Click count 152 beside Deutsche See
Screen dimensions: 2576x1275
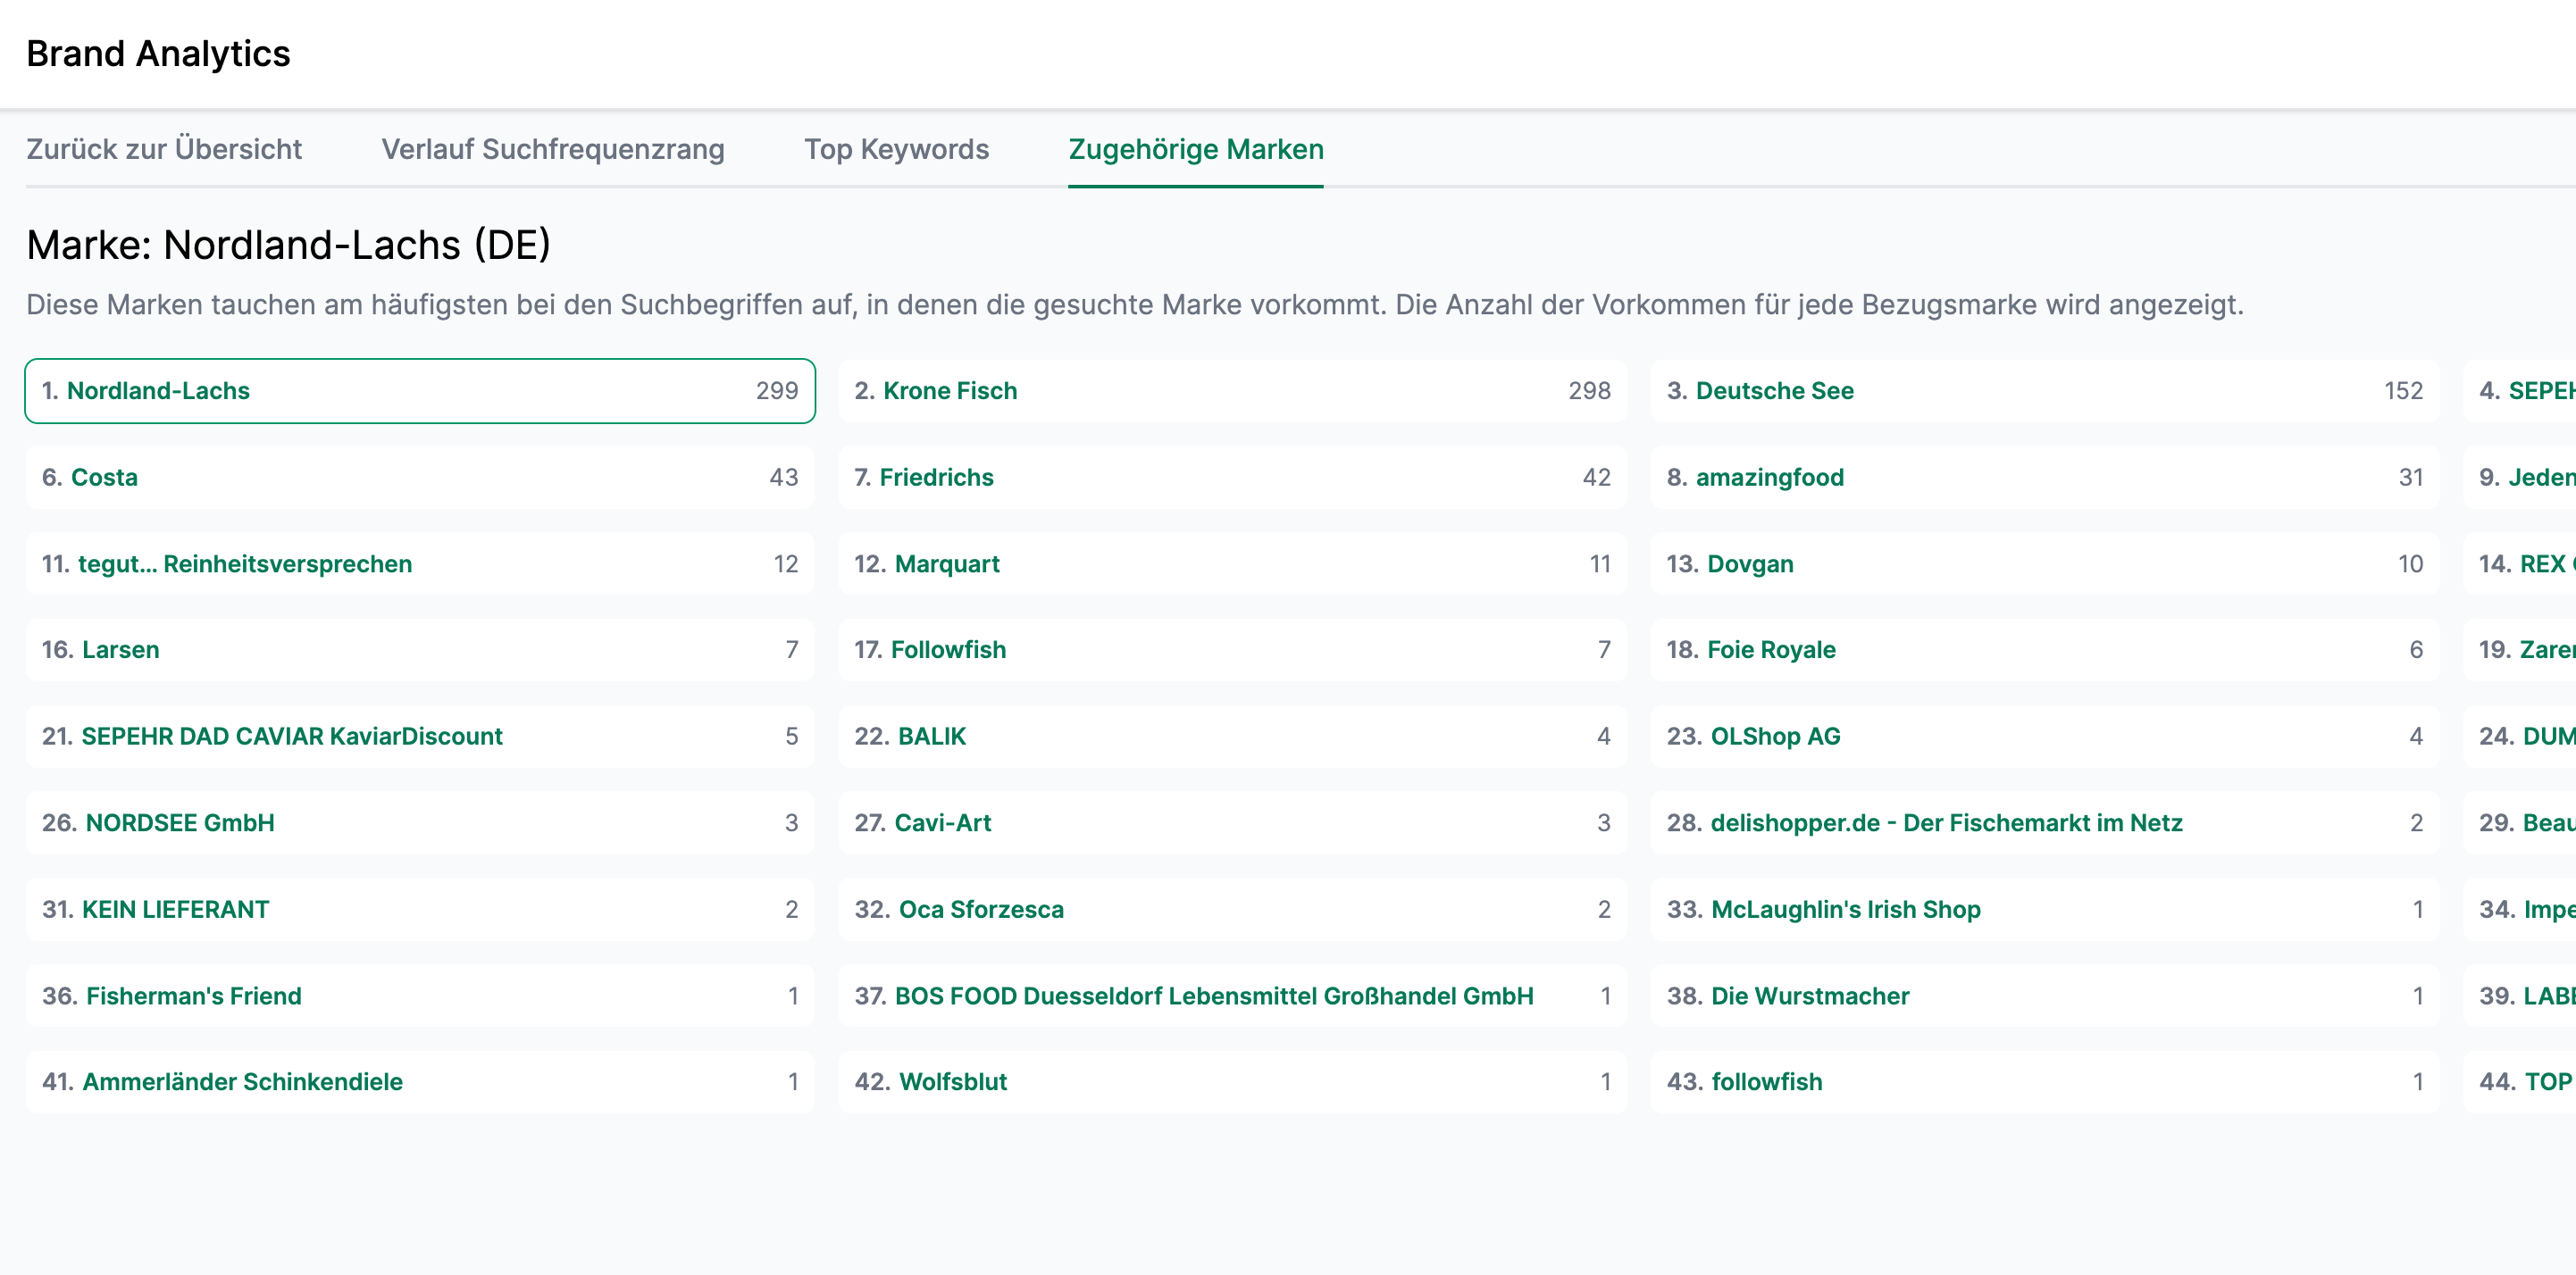point(2403,391)
